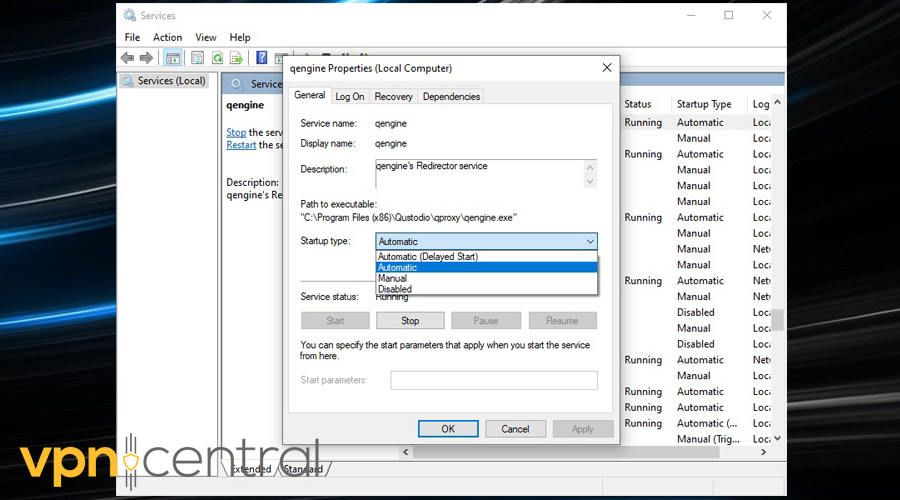
Task: Select the executable path text for qengine.exe
Action: 409,218
